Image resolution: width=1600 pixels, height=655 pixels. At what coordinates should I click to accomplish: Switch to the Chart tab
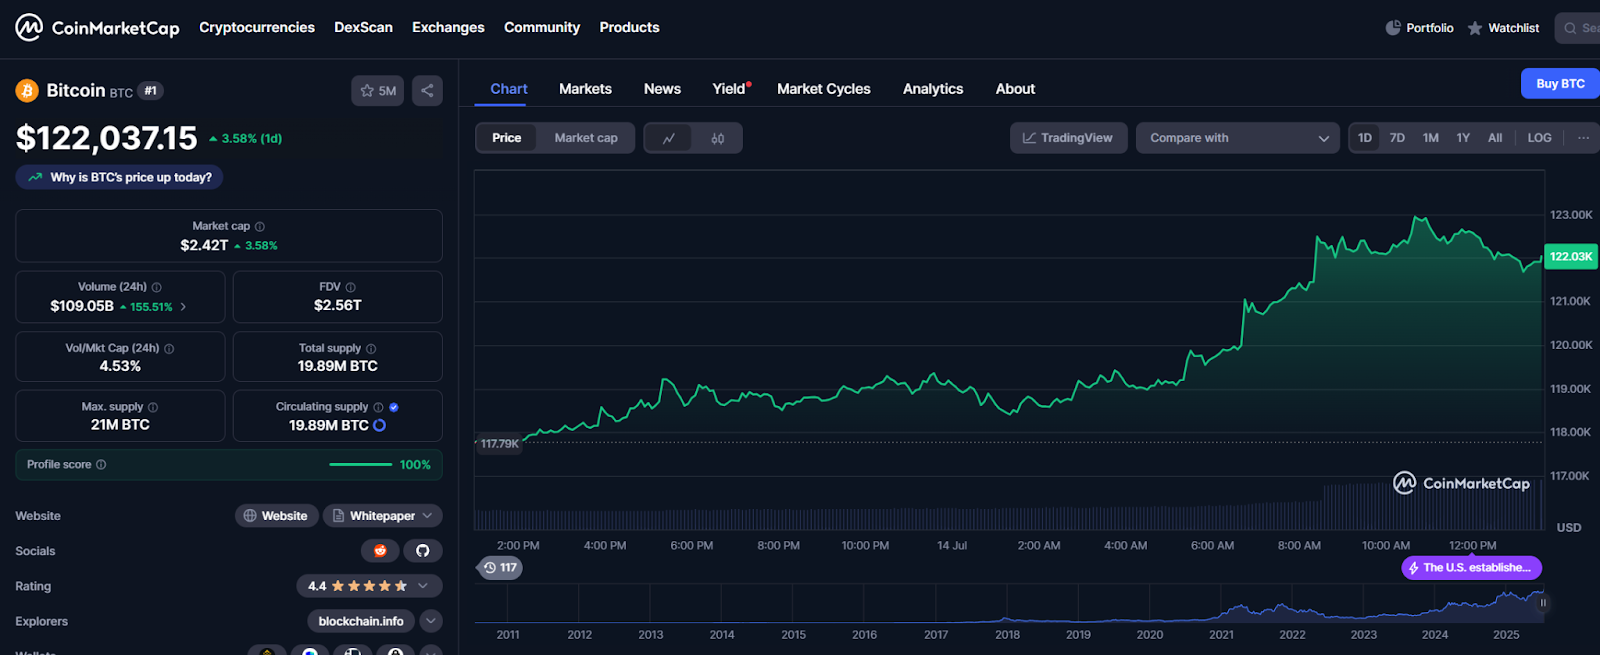(509, 89)
